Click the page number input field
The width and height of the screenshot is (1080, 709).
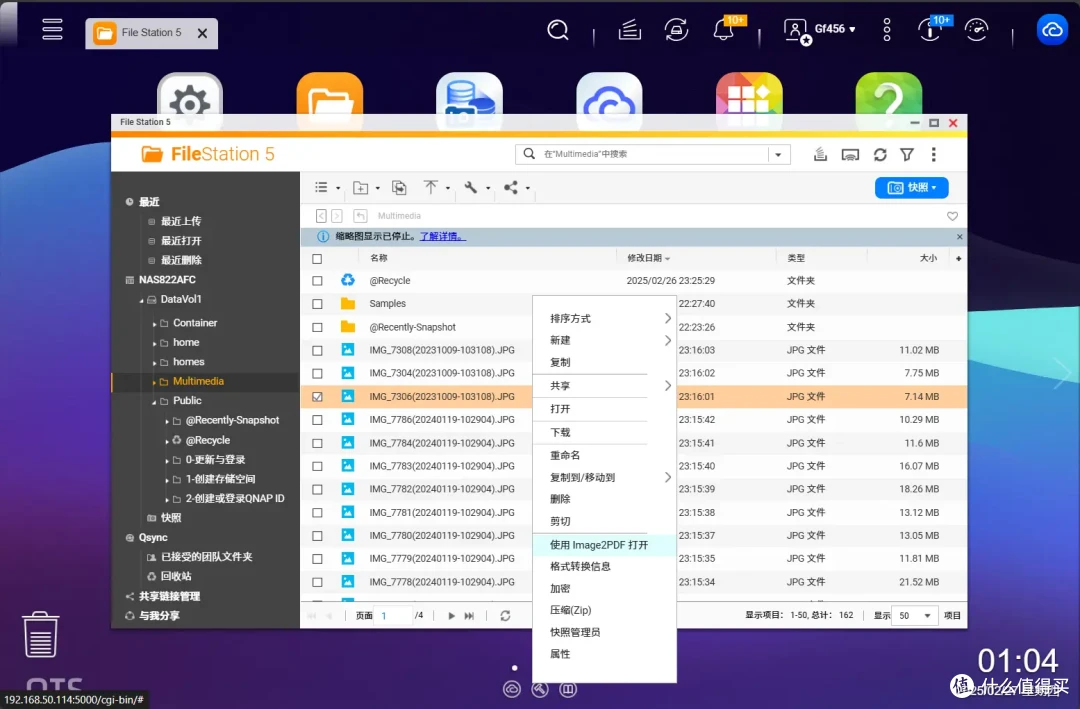coord(394,616)
